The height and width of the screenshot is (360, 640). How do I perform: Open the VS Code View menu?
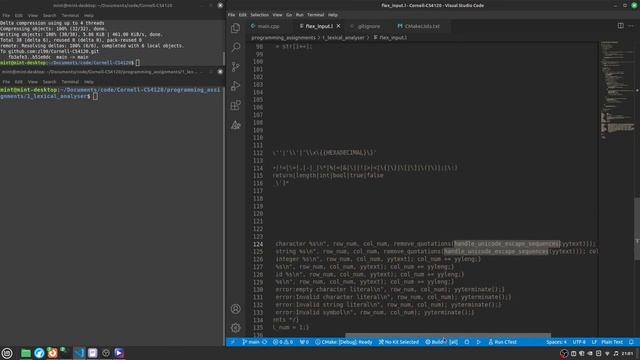click(277, 15)
